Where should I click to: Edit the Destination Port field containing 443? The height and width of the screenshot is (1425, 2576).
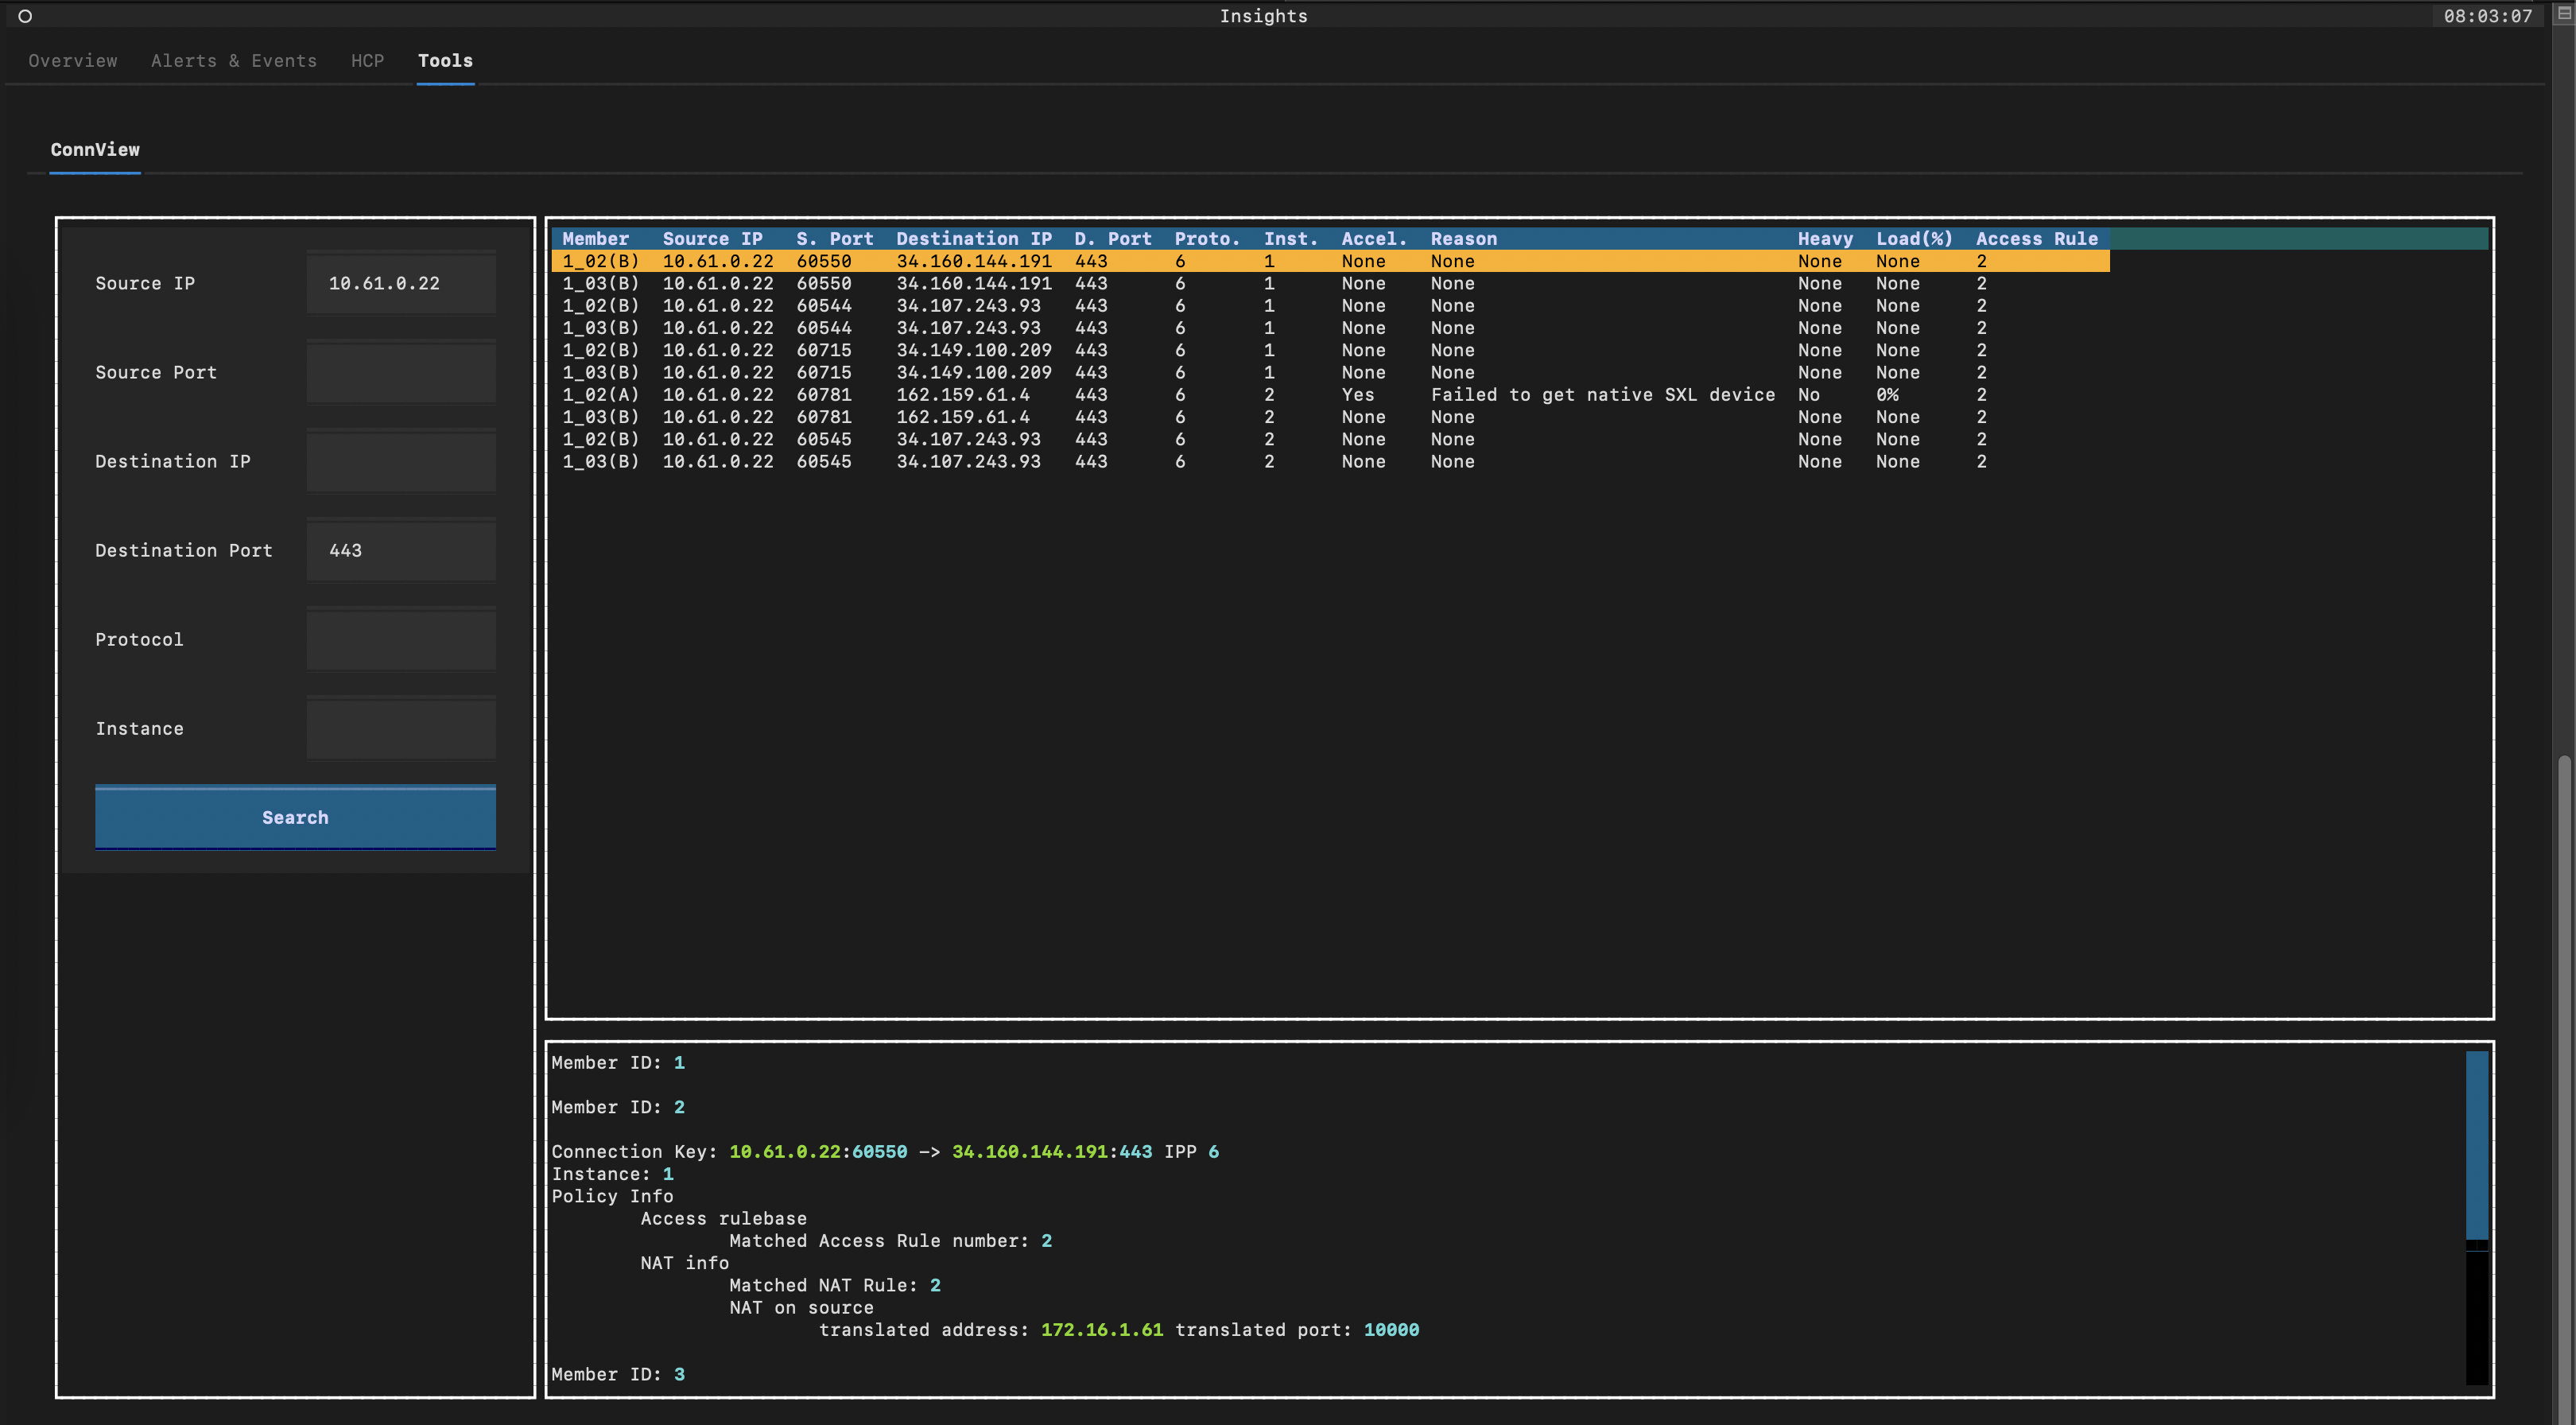click(x=400, y=550)
